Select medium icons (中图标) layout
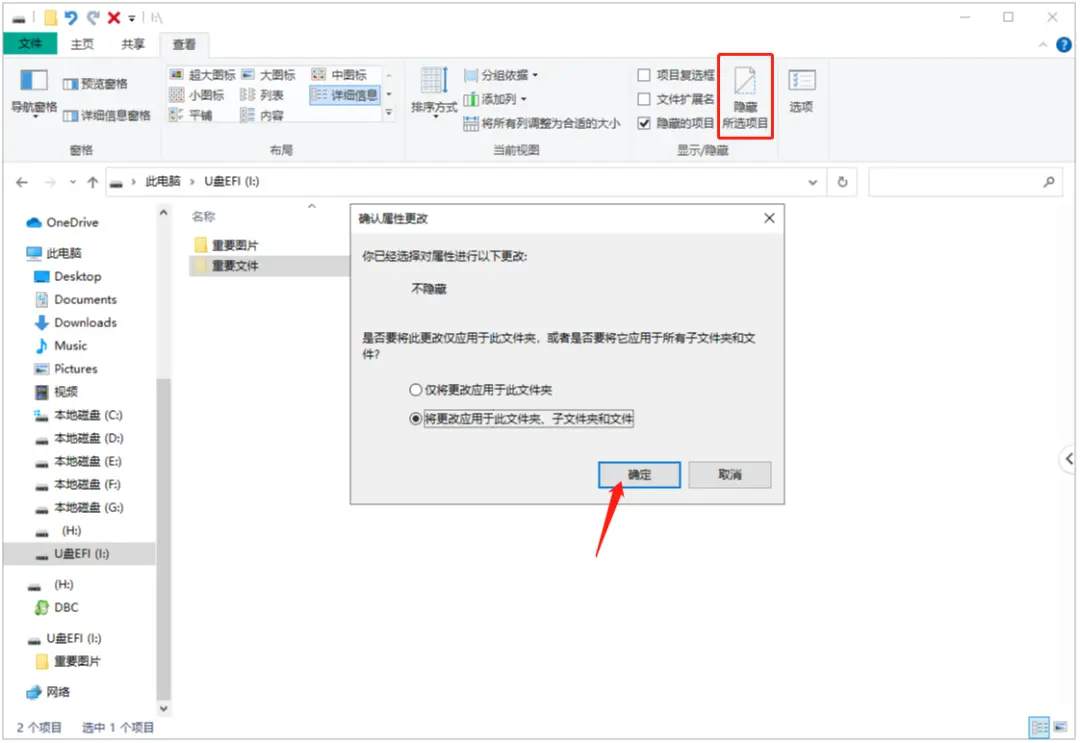This screenshot has width=1080, height=743. tap(340, 74)
